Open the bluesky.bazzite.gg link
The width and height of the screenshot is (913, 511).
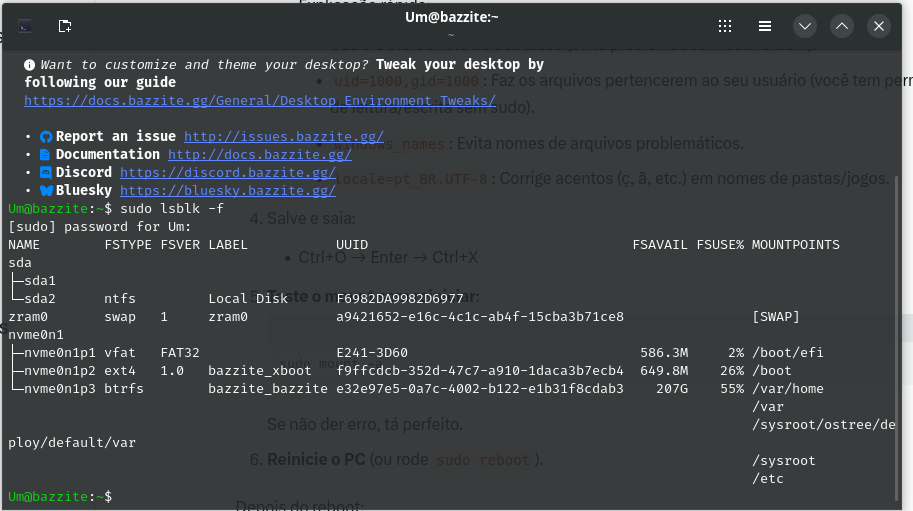(x=227, y=190)
